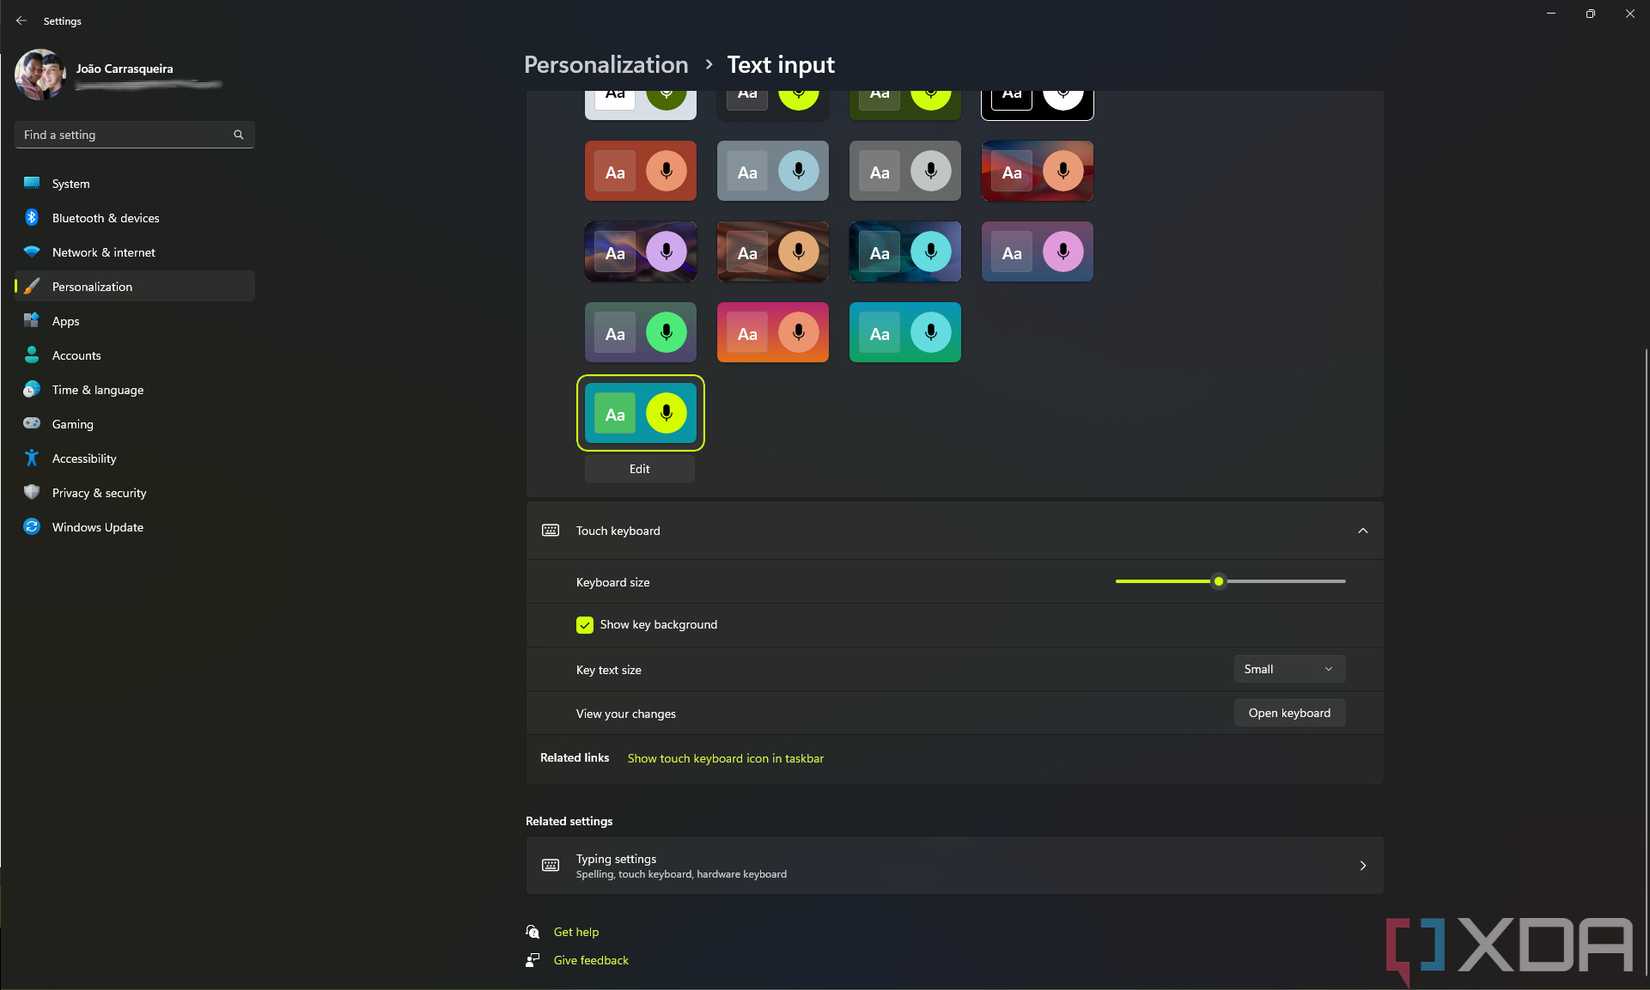Click the Open keyboard button
This screenshot has height=990, width=1650.
point(1289,713)
